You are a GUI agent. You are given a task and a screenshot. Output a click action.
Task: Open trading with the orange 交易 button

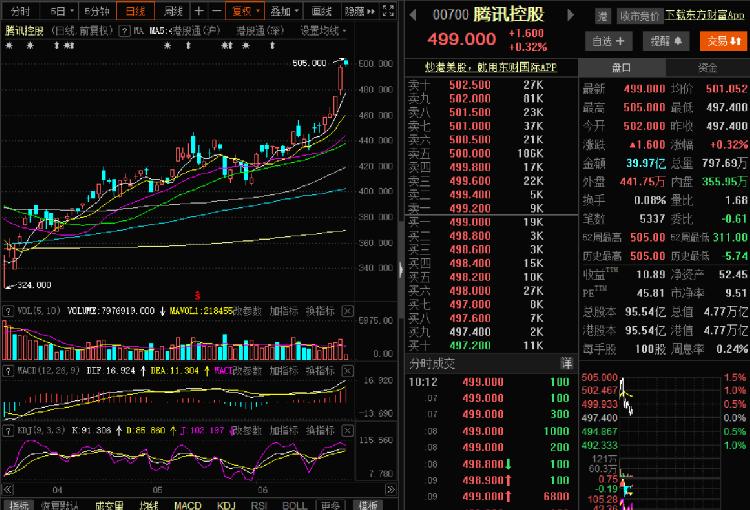(x=723, y=41)
